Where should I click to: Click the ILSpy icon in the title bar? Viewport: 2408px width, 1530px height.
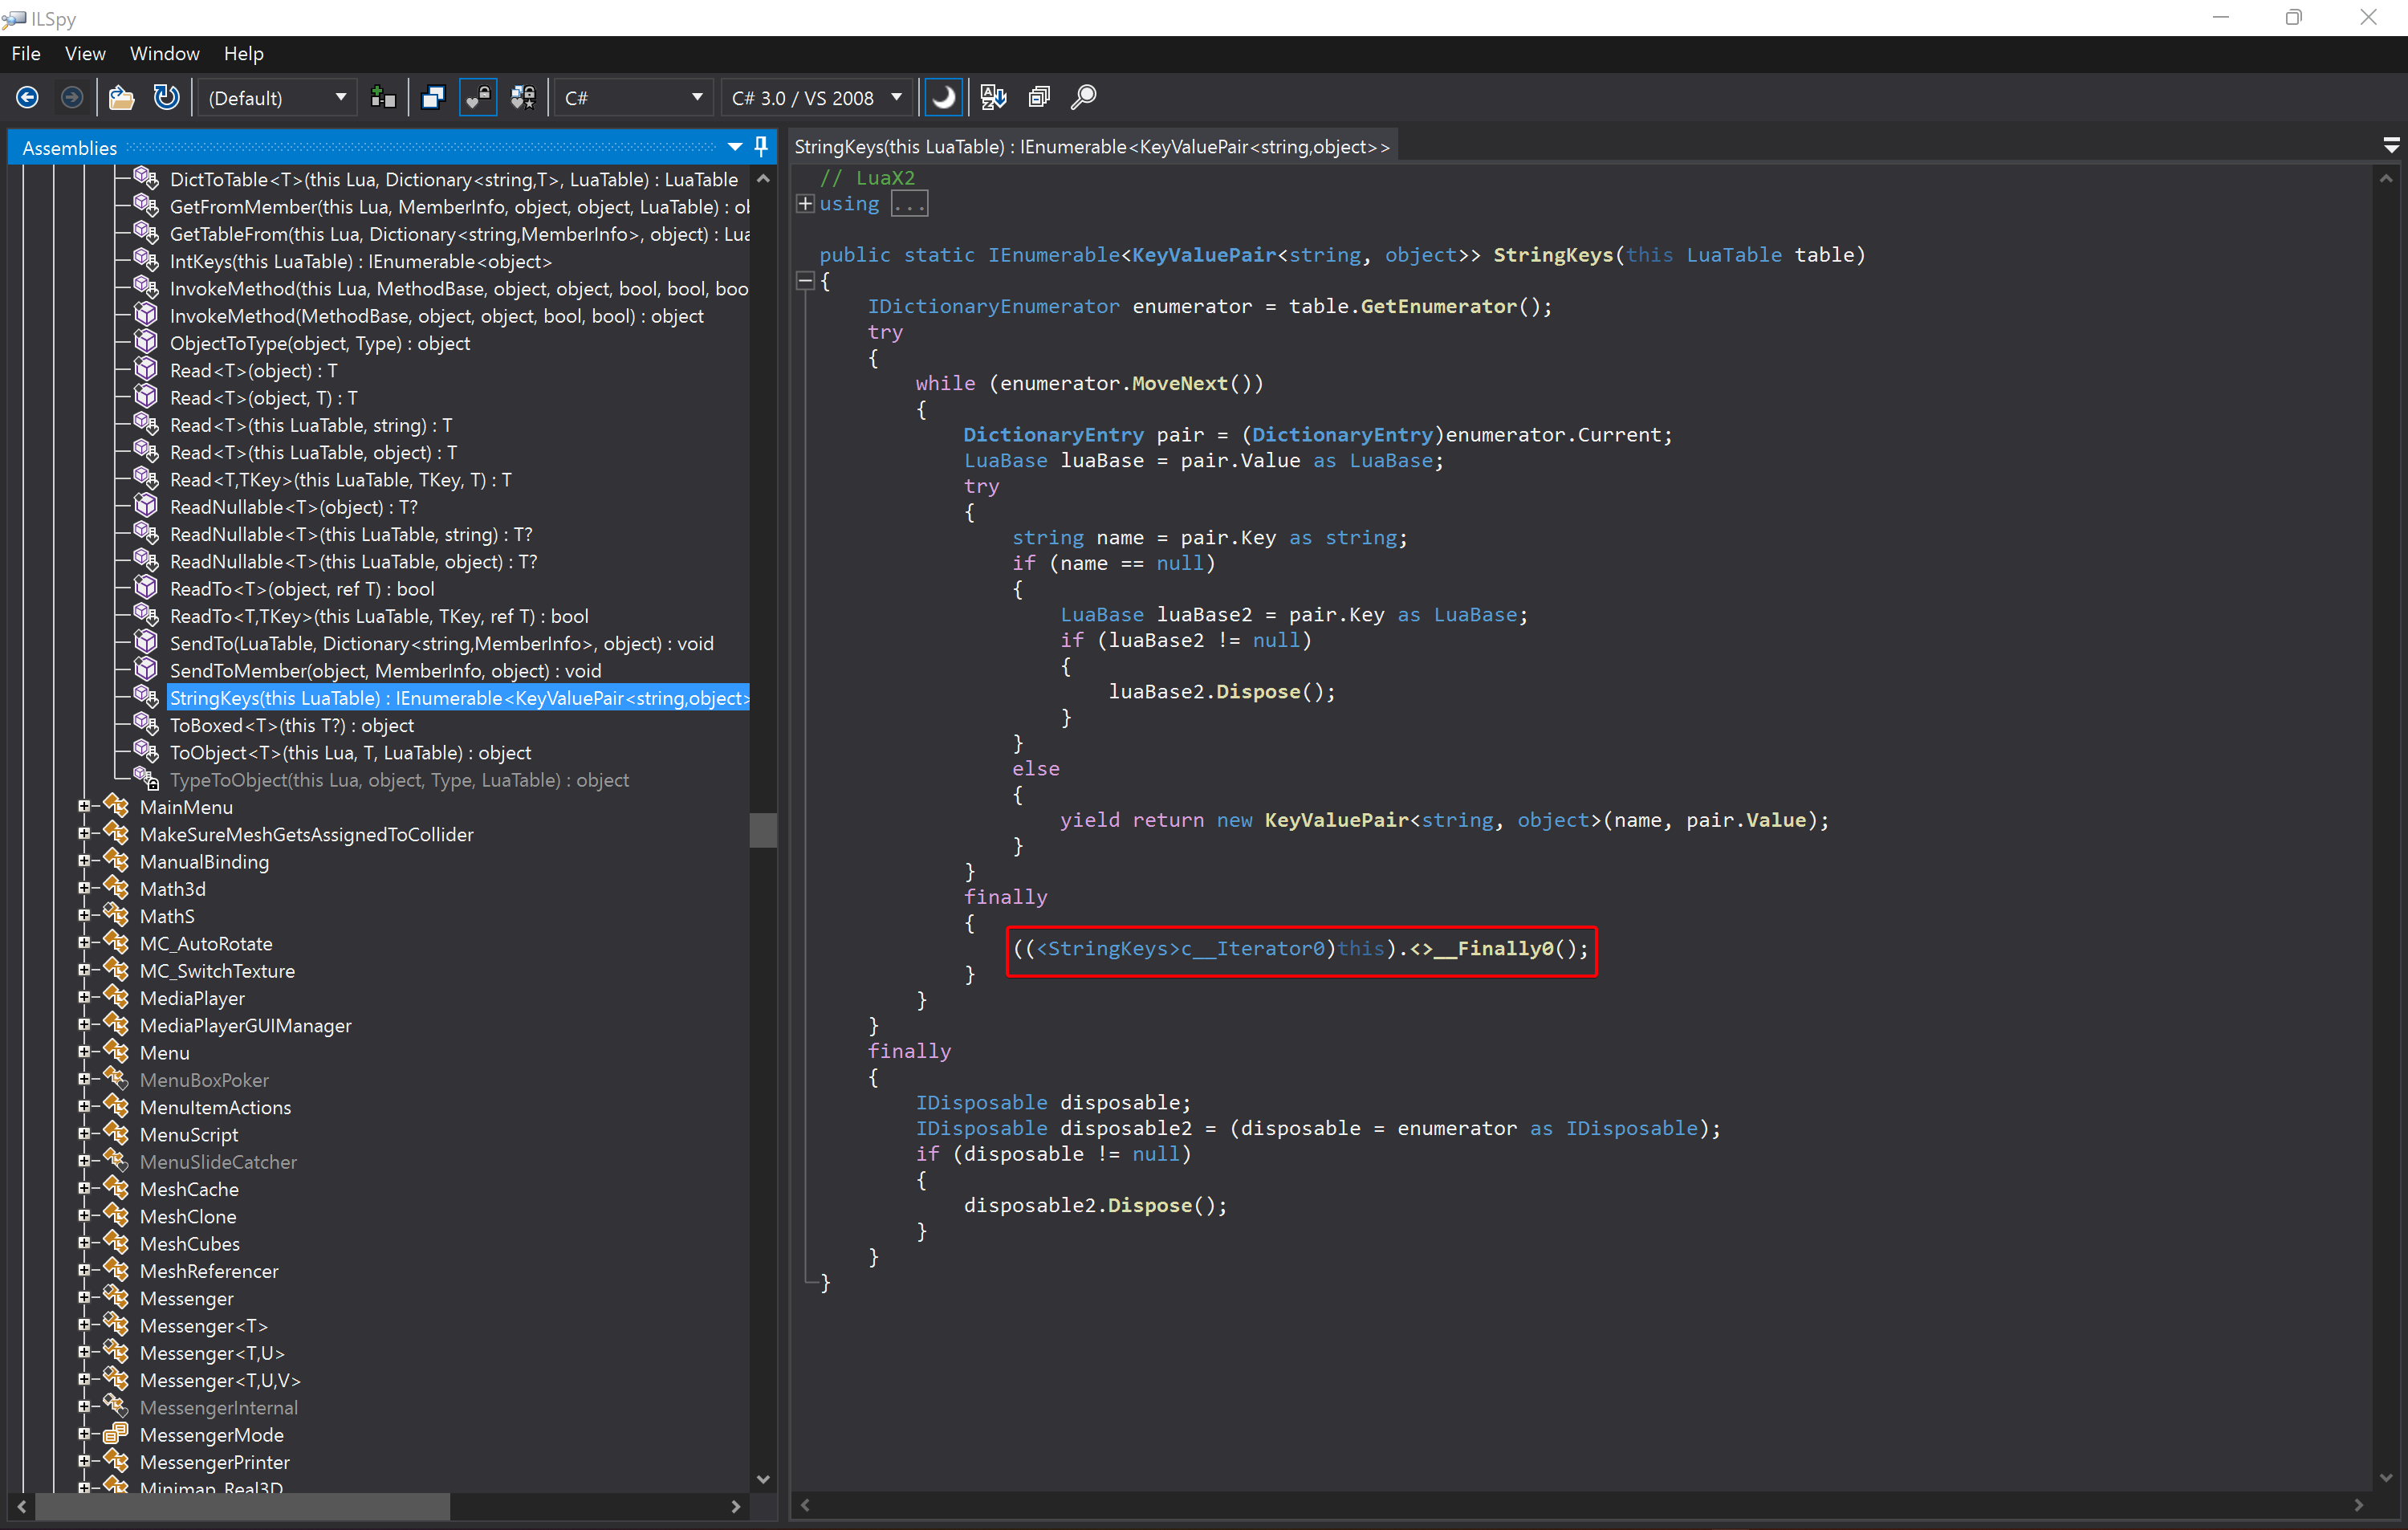13,18
